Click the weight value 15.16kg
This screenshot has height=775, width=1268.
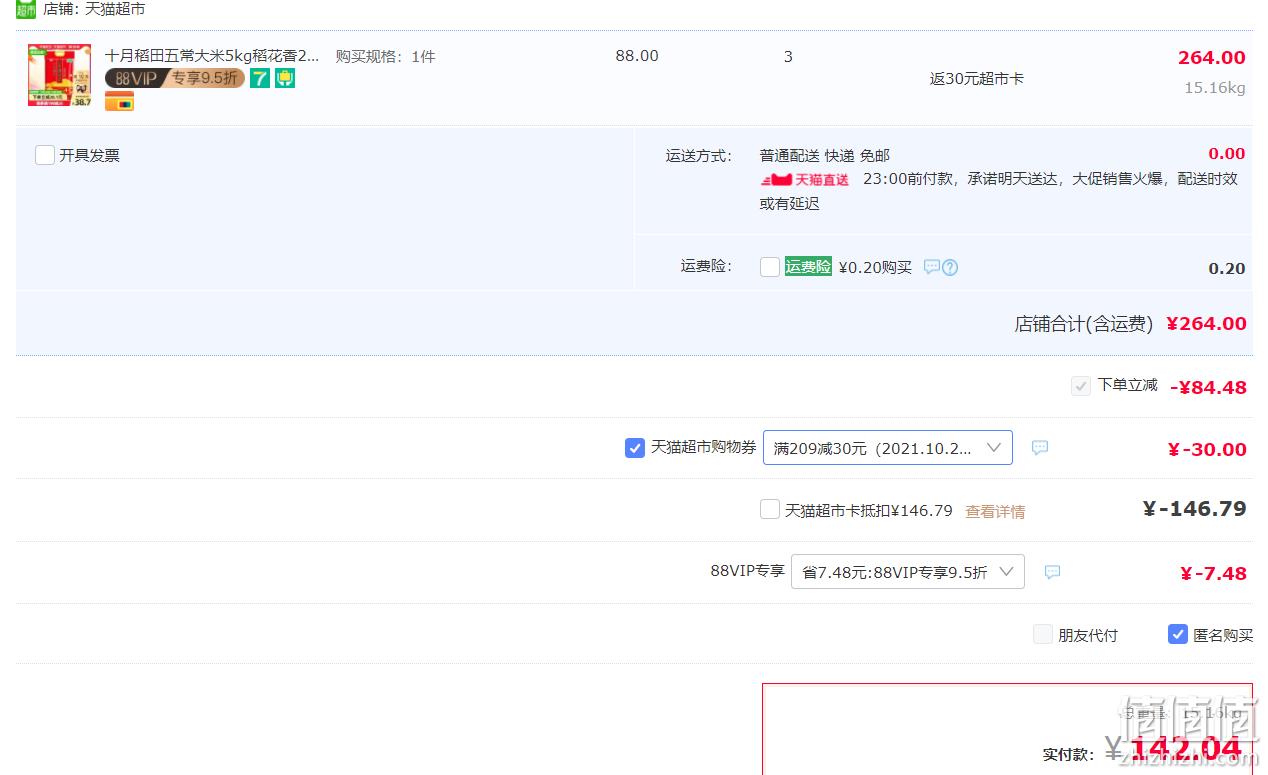tap(1215, 88)
